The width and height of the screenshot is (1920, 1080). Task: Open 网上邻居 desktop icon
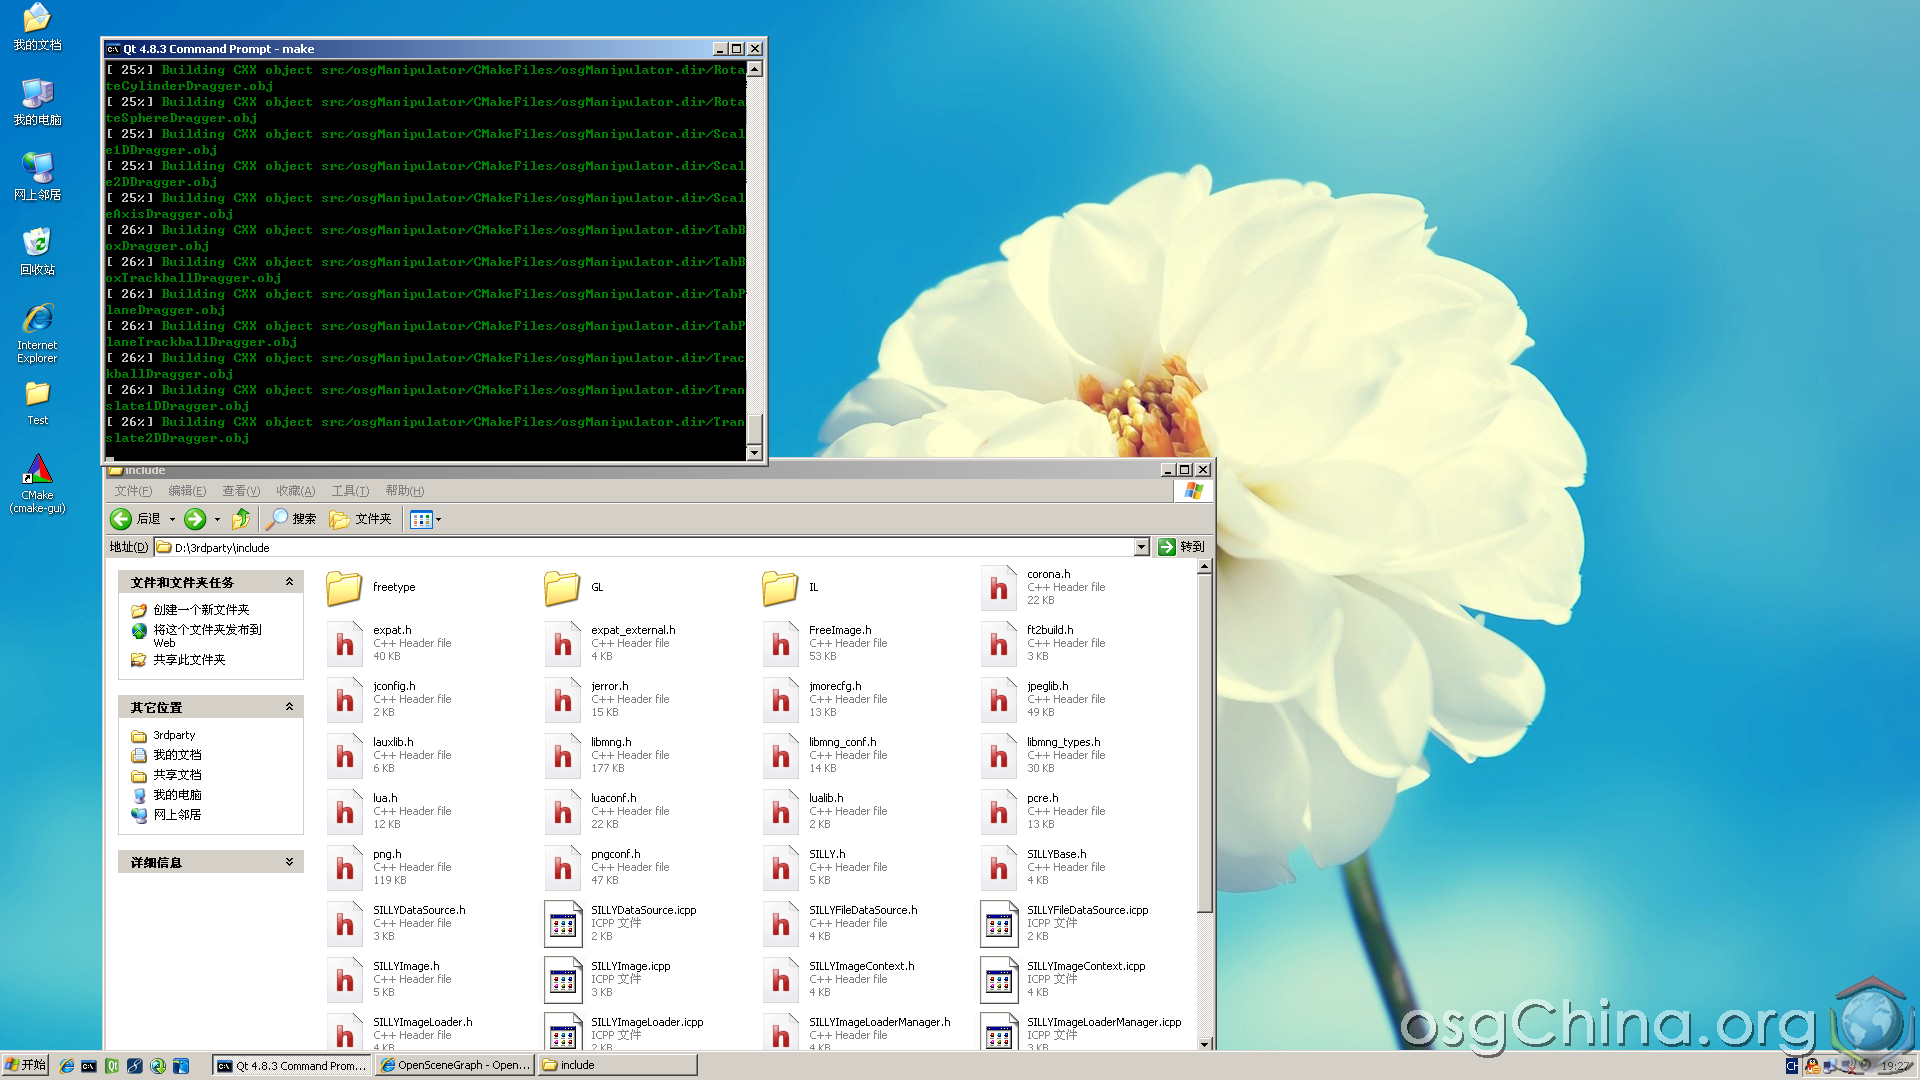(x=37, y=177)
